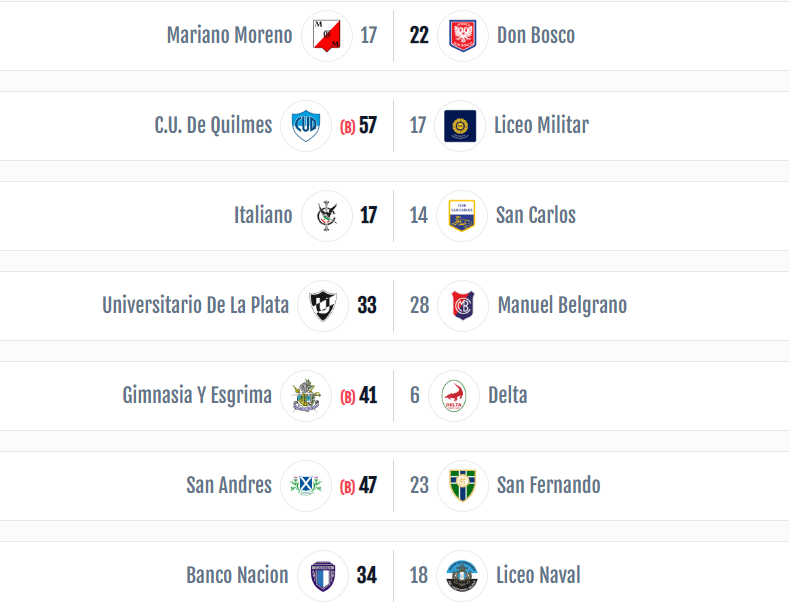Click the Mariano Moreno club crest
Viewport: 789px width, 604px height.
tap(327, 36)
